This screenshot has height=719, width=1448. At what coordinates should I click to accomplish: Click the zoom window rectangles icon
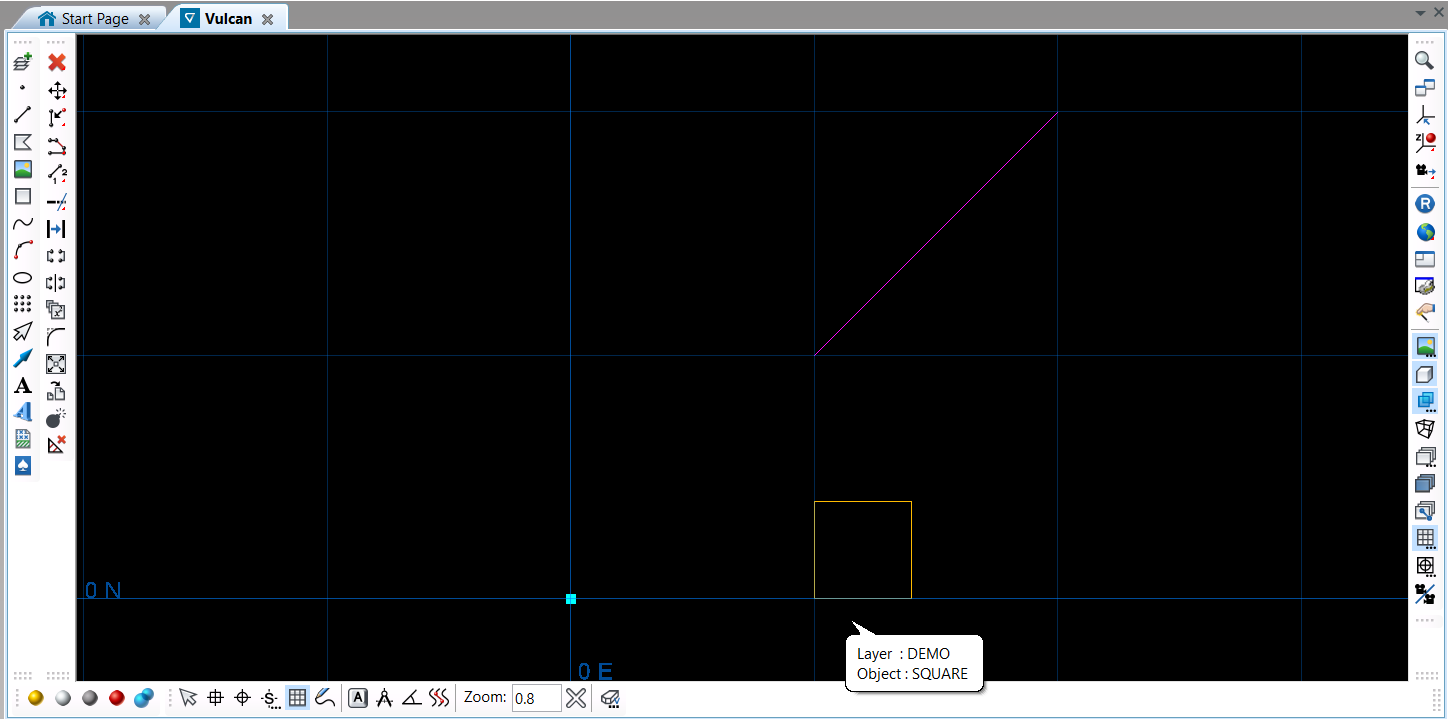point(1425,88)
